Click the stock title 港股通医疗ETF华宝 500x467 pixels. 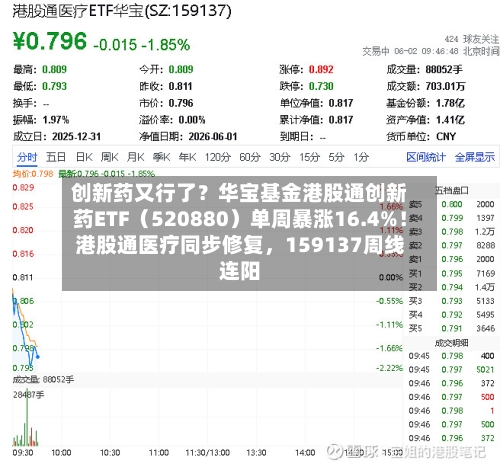122,11
